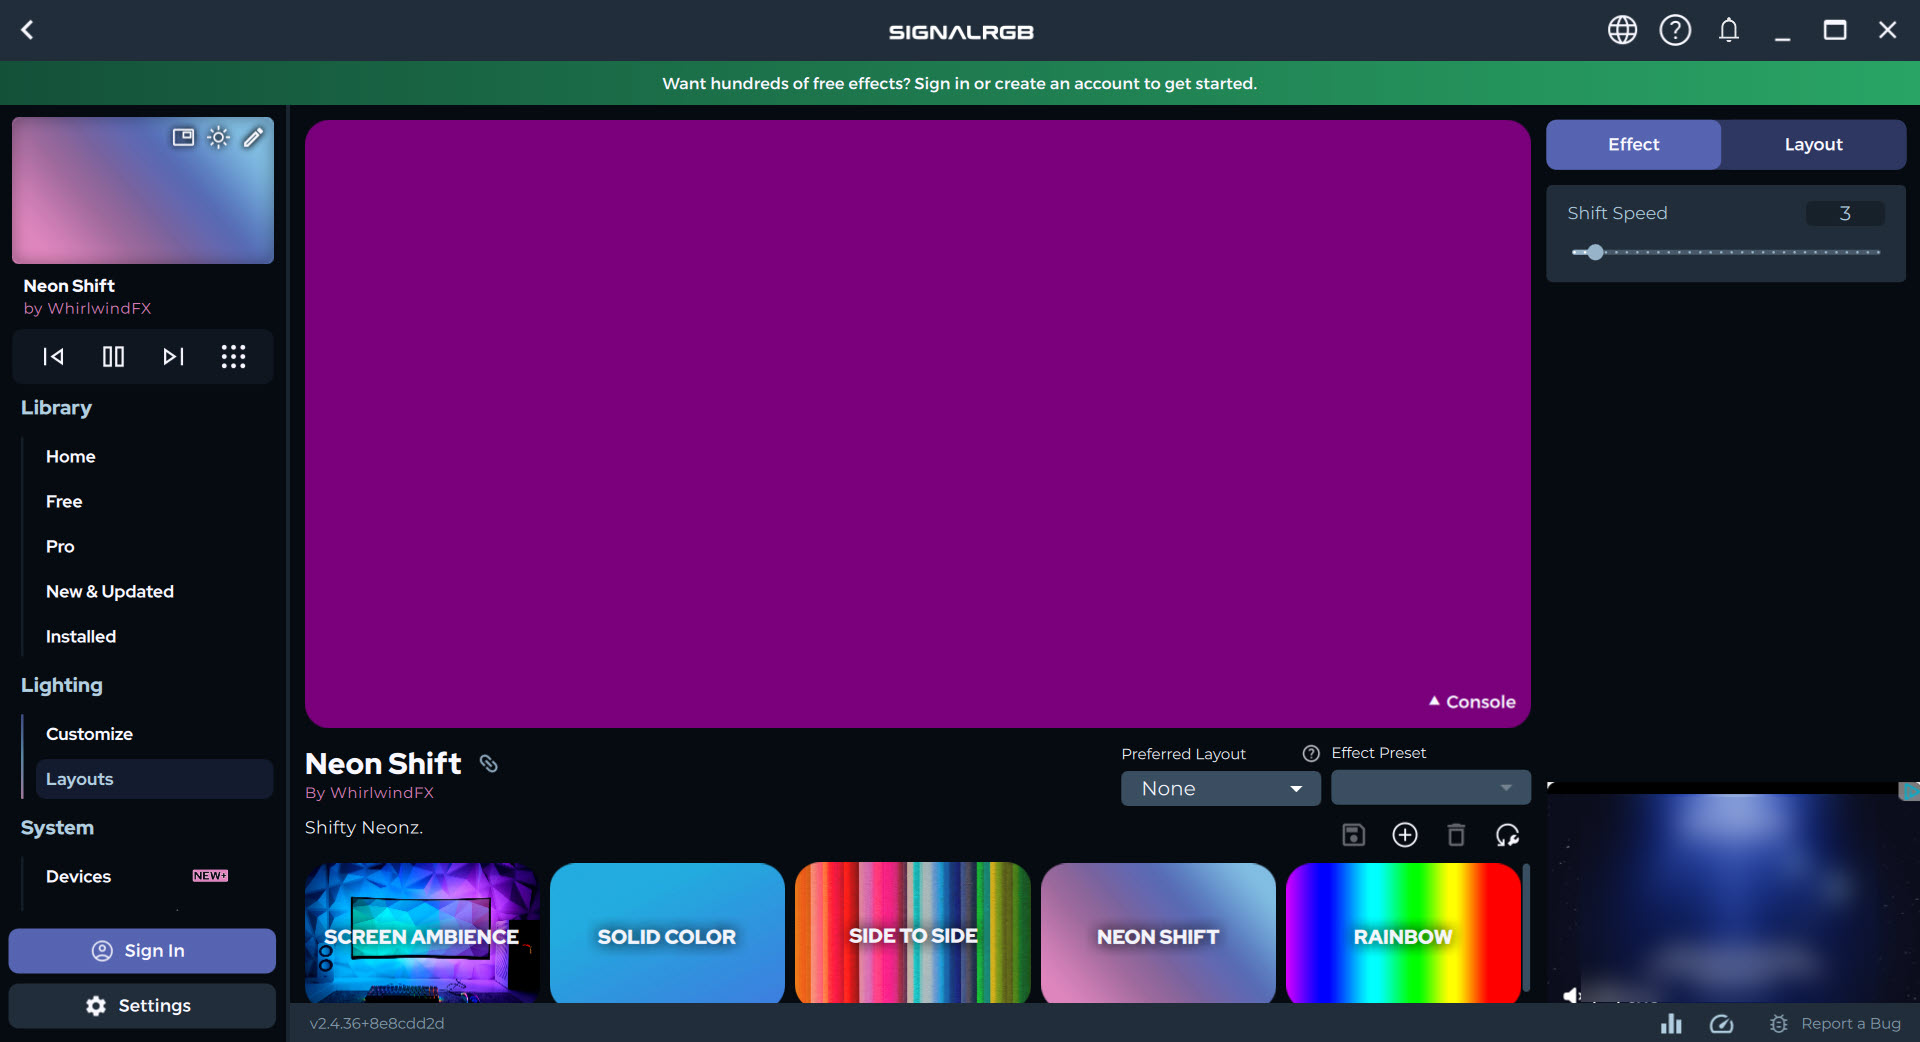This screenshot has height=1042, width=1920.
Task: Pause the current lighting effect
Action: [x=113, y=357]
